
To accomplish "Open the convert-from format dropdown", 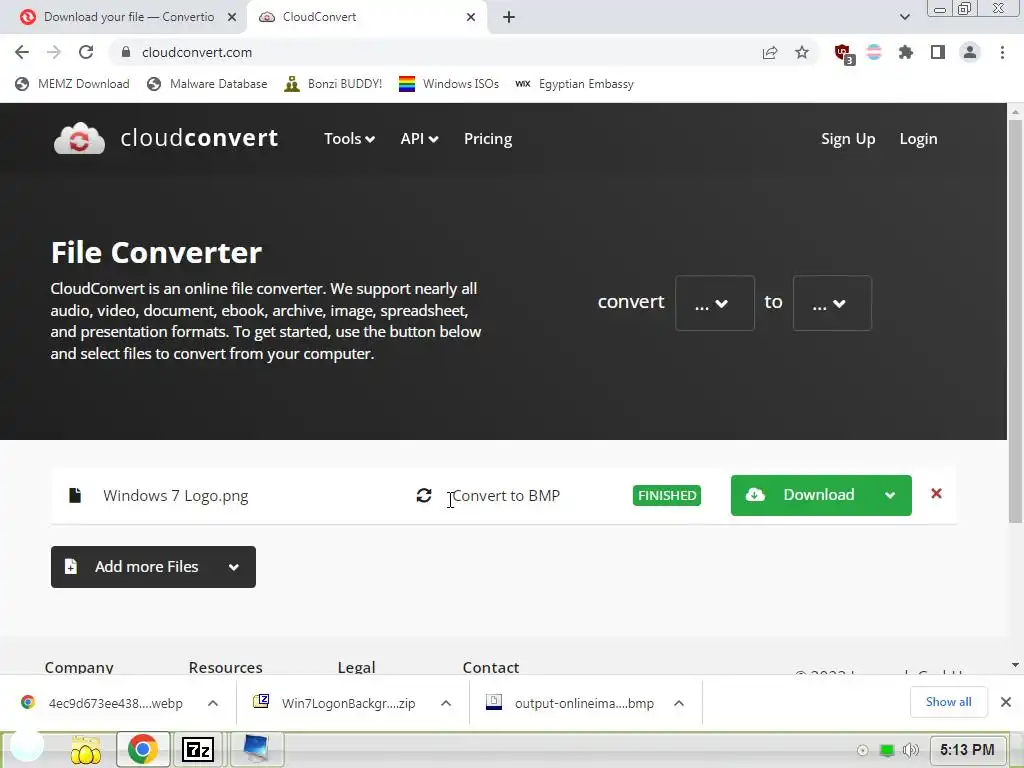I will pos(714,303).
